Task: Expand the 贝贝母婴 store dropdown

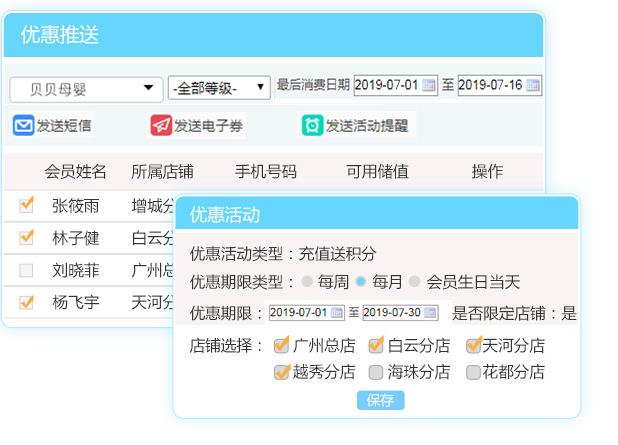Action: click(86, 88)
